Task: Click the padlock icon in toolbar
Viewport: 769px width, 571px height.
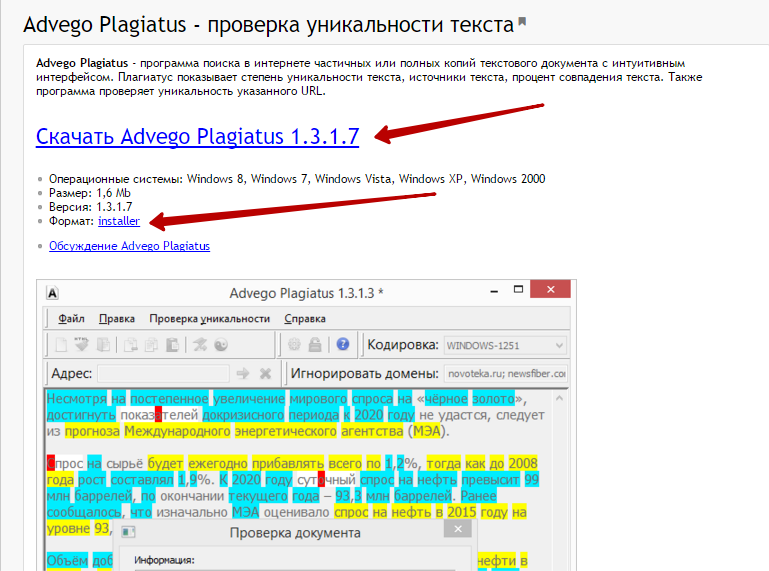Action: click(x=315, y=344)
